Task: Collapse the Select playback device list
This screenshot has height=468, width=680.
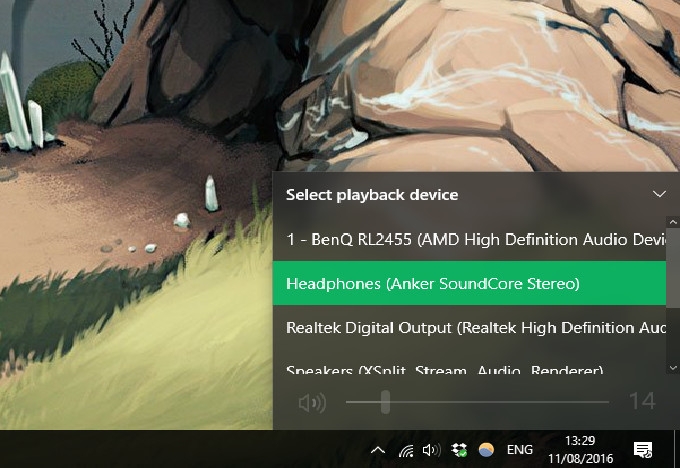Action: [659, 194]
